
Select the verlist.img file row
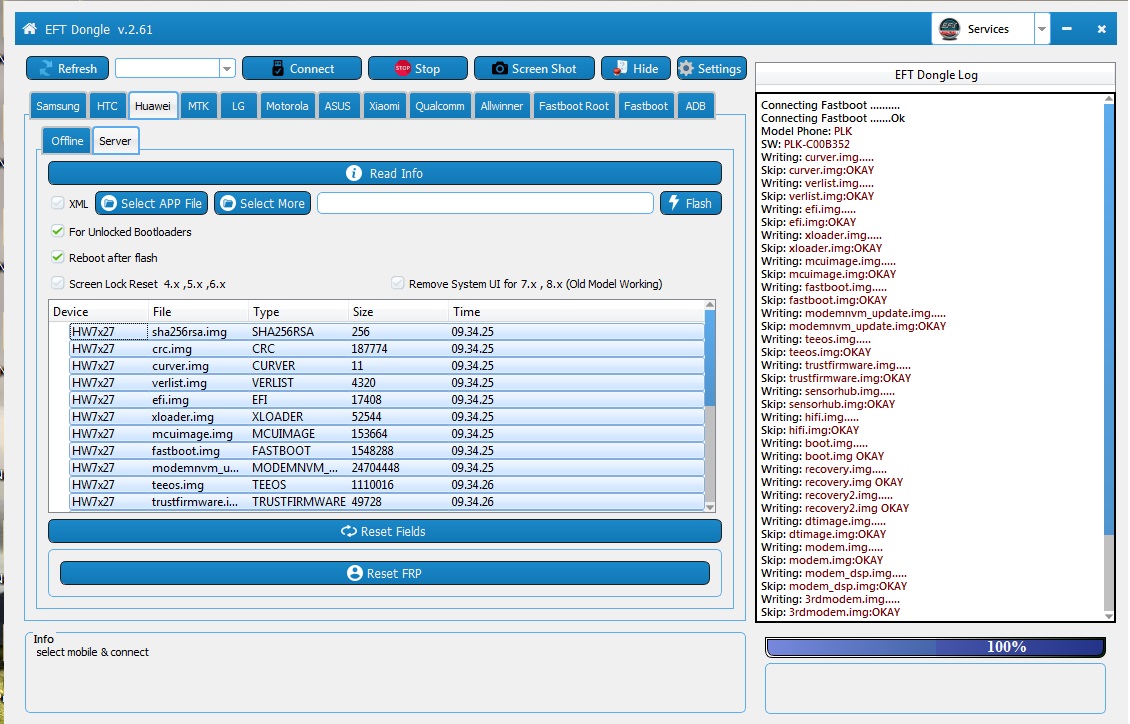386,383
